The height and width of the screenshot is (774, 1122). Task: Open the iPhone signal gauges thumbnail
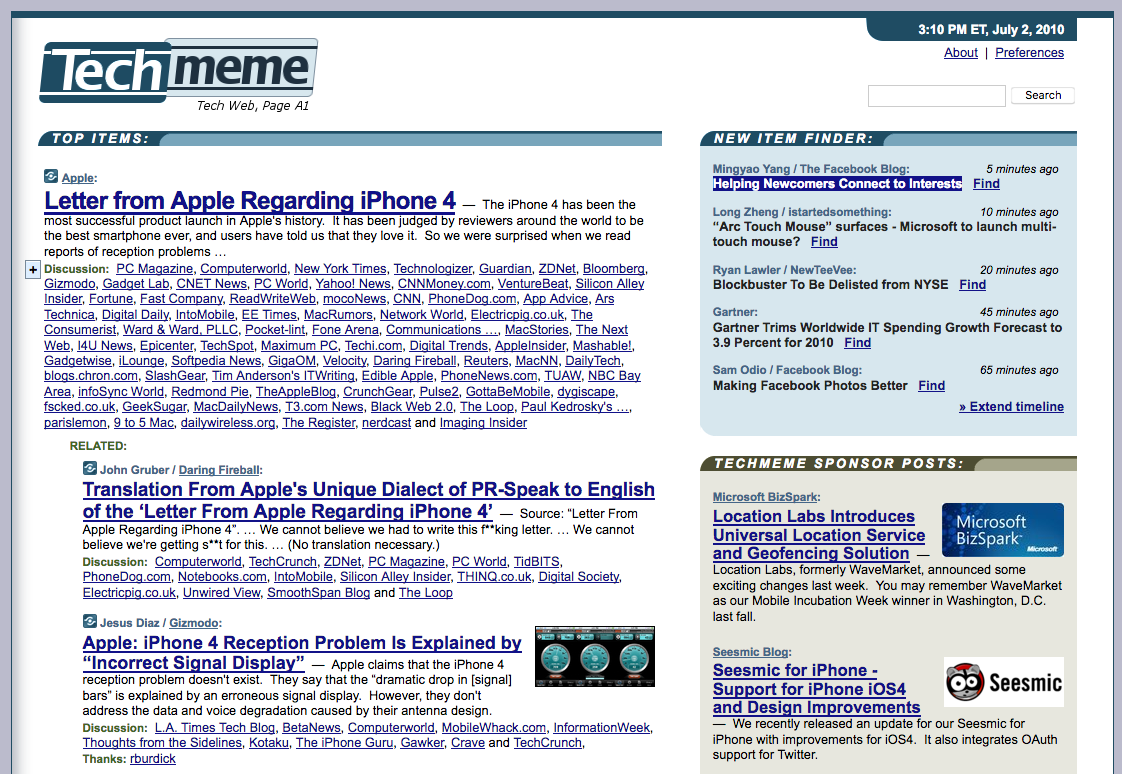tap(595, 657)
